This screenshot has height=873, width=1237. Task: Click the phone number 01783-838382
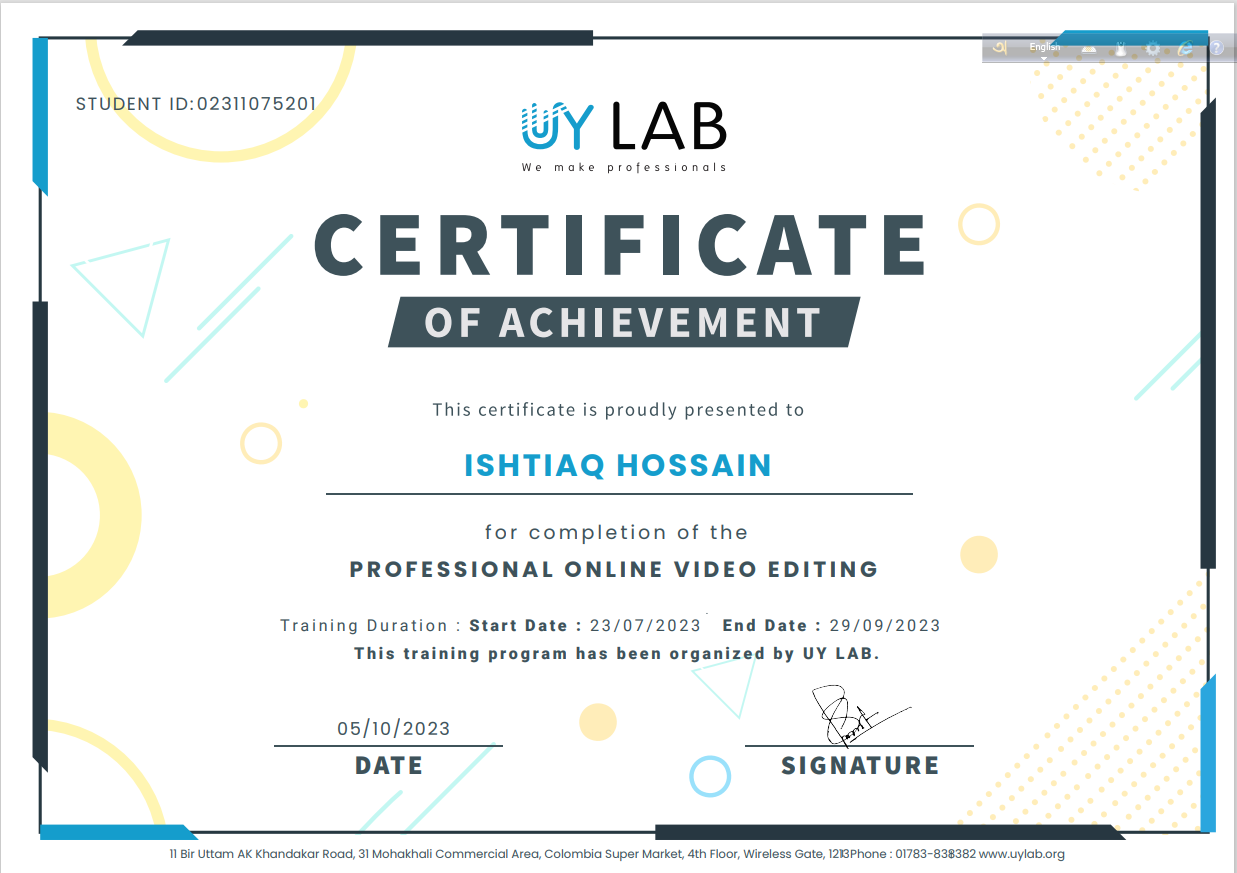[x=935, y=854]
